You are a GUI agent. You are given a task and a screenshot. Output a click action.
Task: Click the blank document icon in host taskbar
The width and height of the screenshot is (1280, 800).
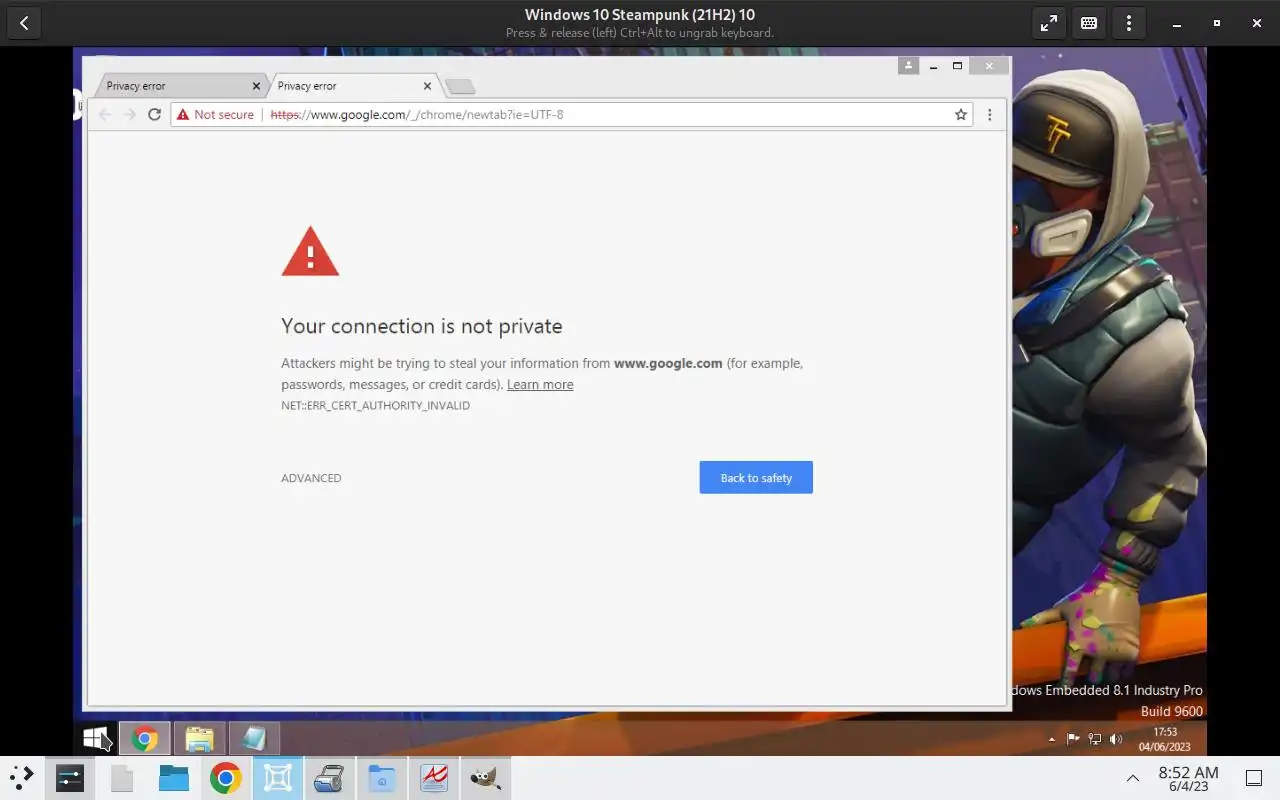click(122, 777)
